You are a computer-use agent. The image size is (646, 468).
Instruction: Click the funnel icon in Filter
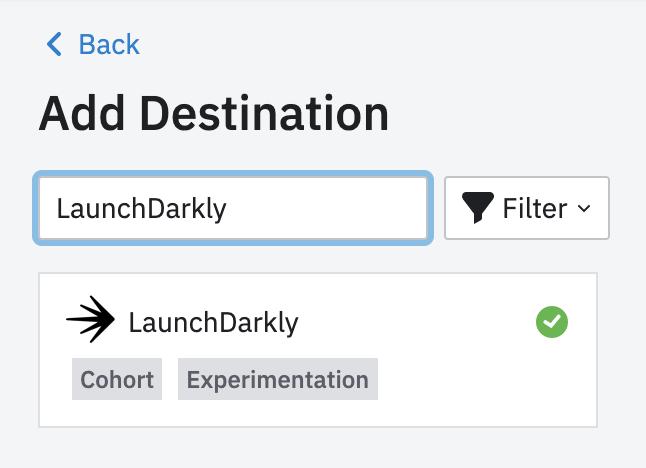[479, 208]
